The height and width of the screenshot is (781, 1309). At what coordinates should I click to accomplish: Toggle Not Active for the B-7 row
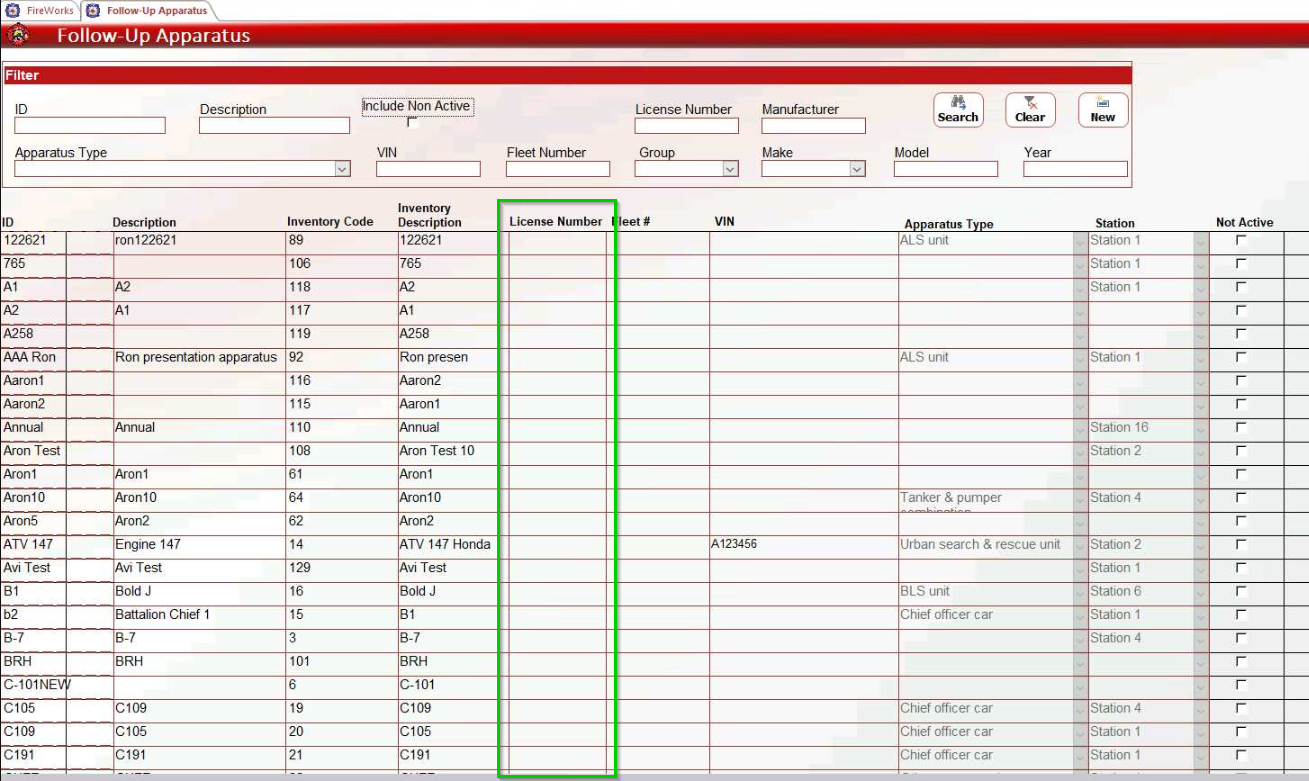point(1241,638)
